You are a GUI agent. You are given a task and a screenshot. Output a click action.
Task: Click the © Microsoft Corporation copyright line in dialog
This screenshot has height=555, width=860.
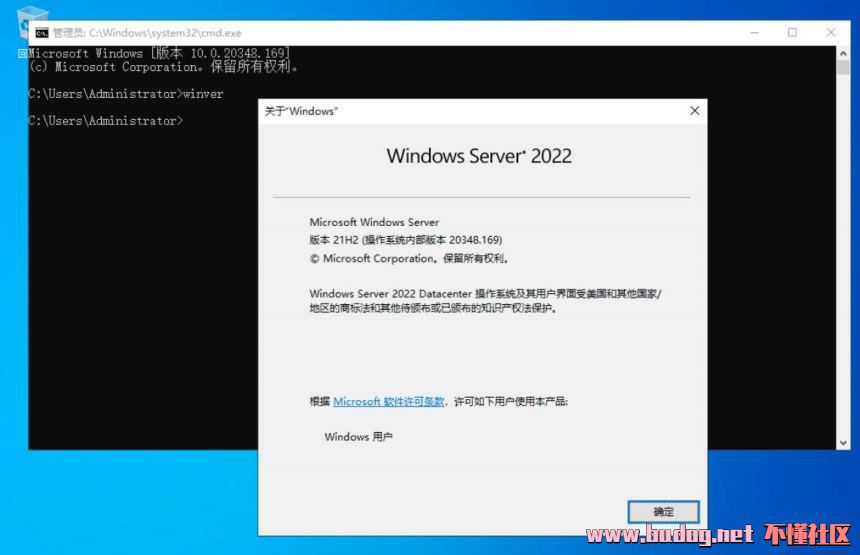[x=409, y=258]
